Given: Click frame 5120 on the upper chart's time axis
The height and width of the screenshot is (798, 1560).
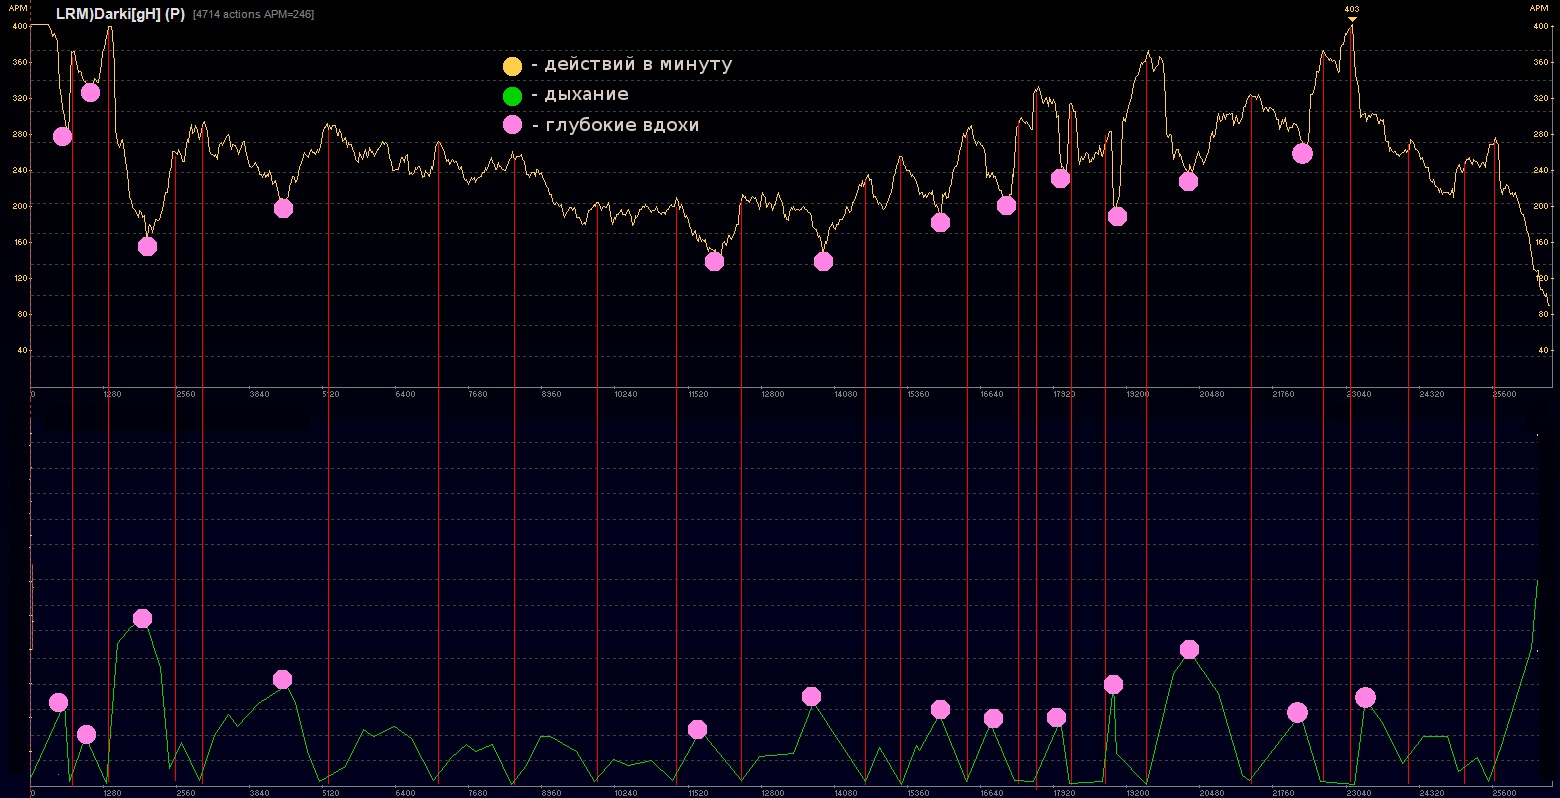Looking at the screenshot, I should [x=330, y=394].
